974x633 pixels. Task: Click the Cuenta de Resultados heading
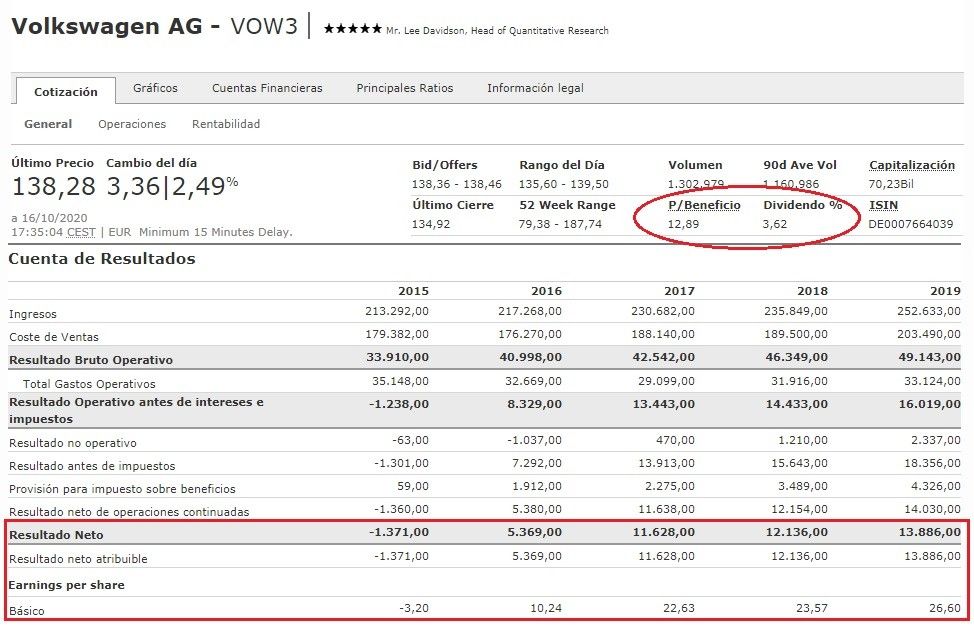102,258
